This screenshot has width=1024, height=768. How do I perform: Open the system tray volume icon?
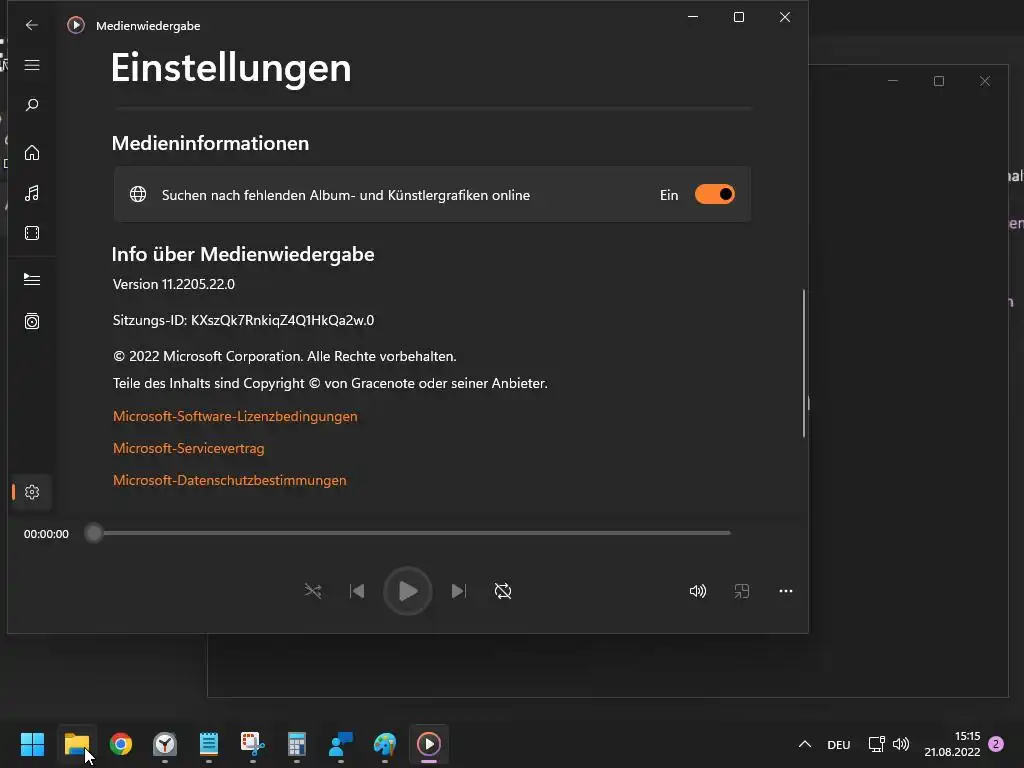click(901, 744)
